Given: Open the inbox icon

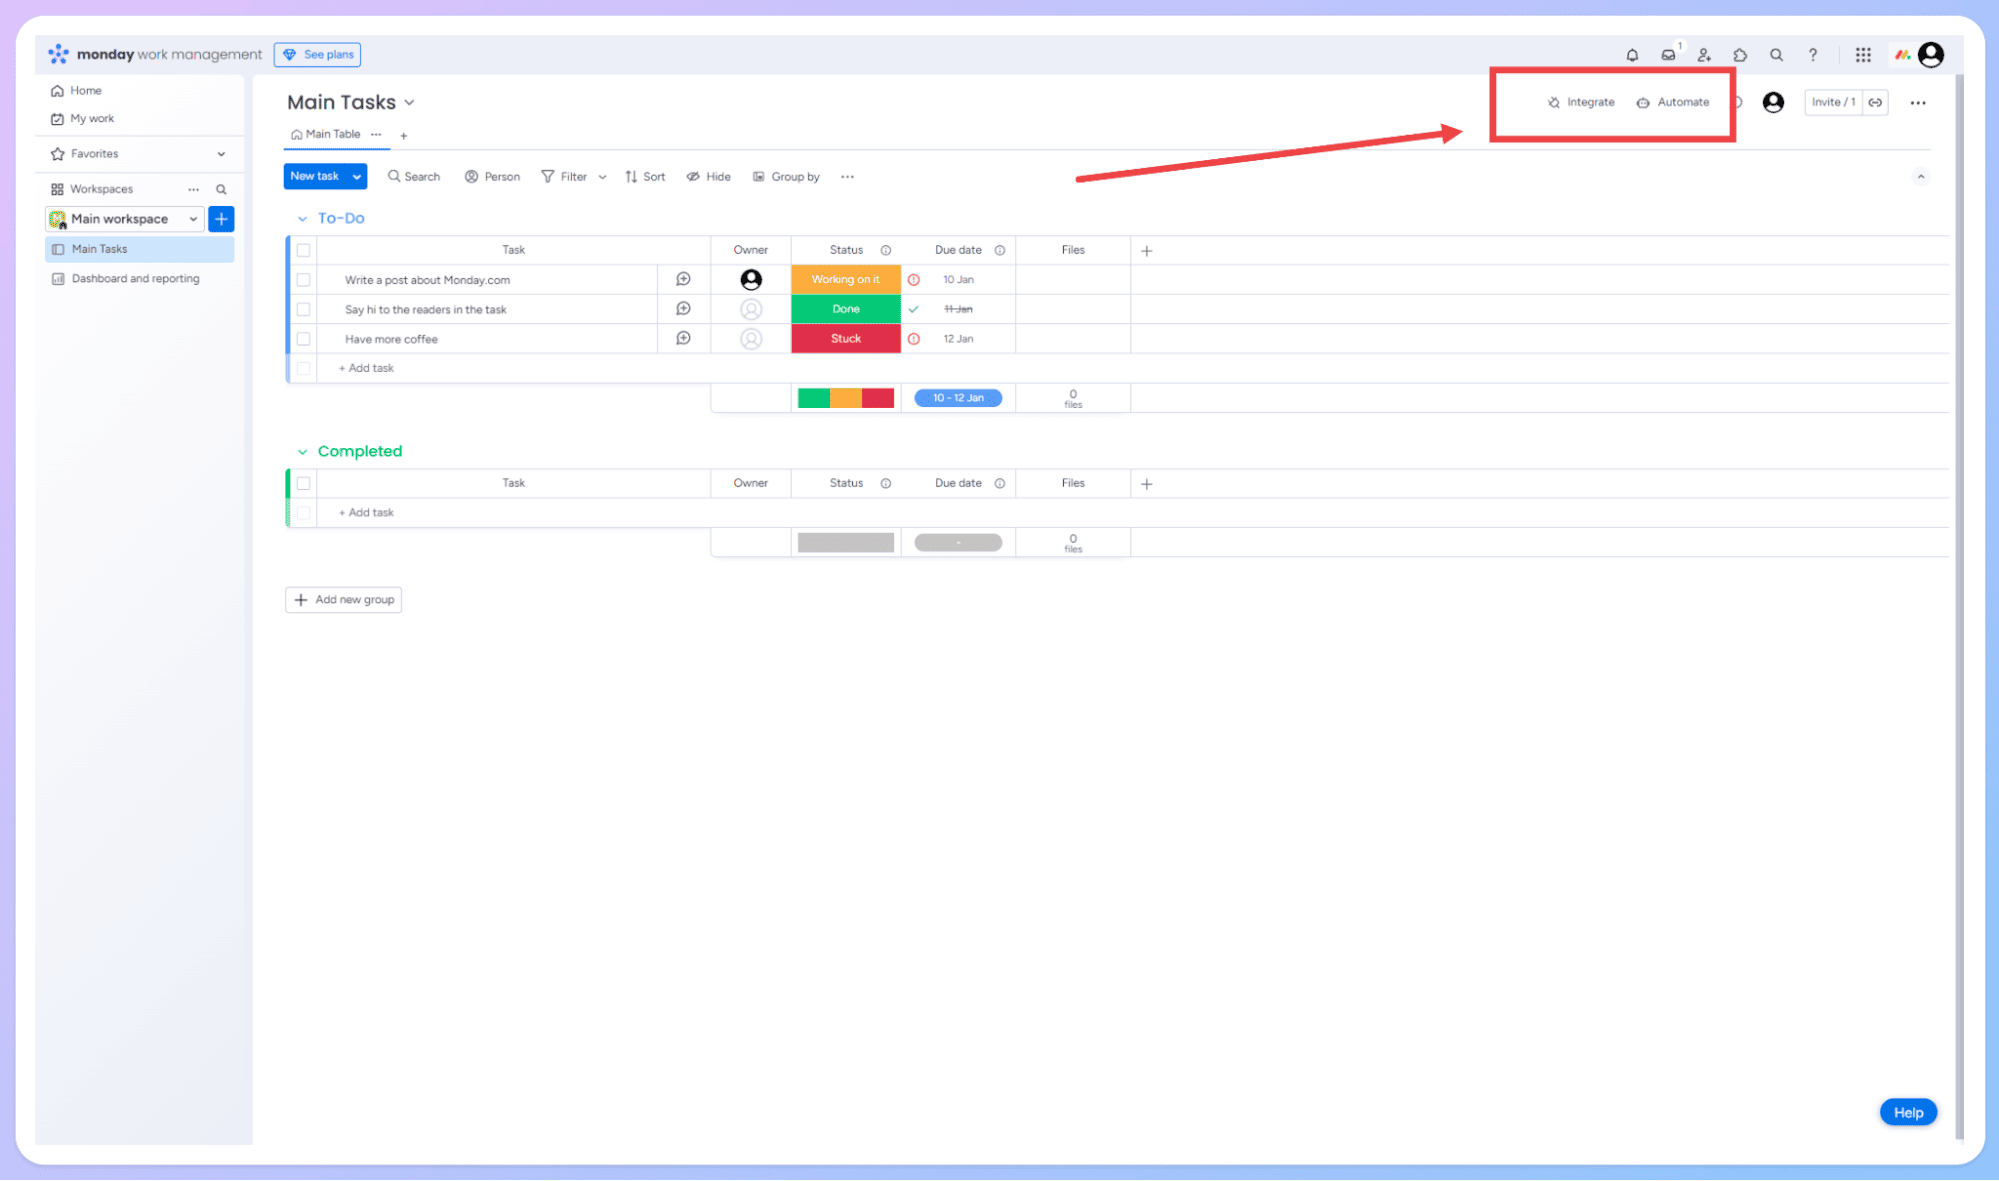Looking at the screenshot, I should 1668,55.
